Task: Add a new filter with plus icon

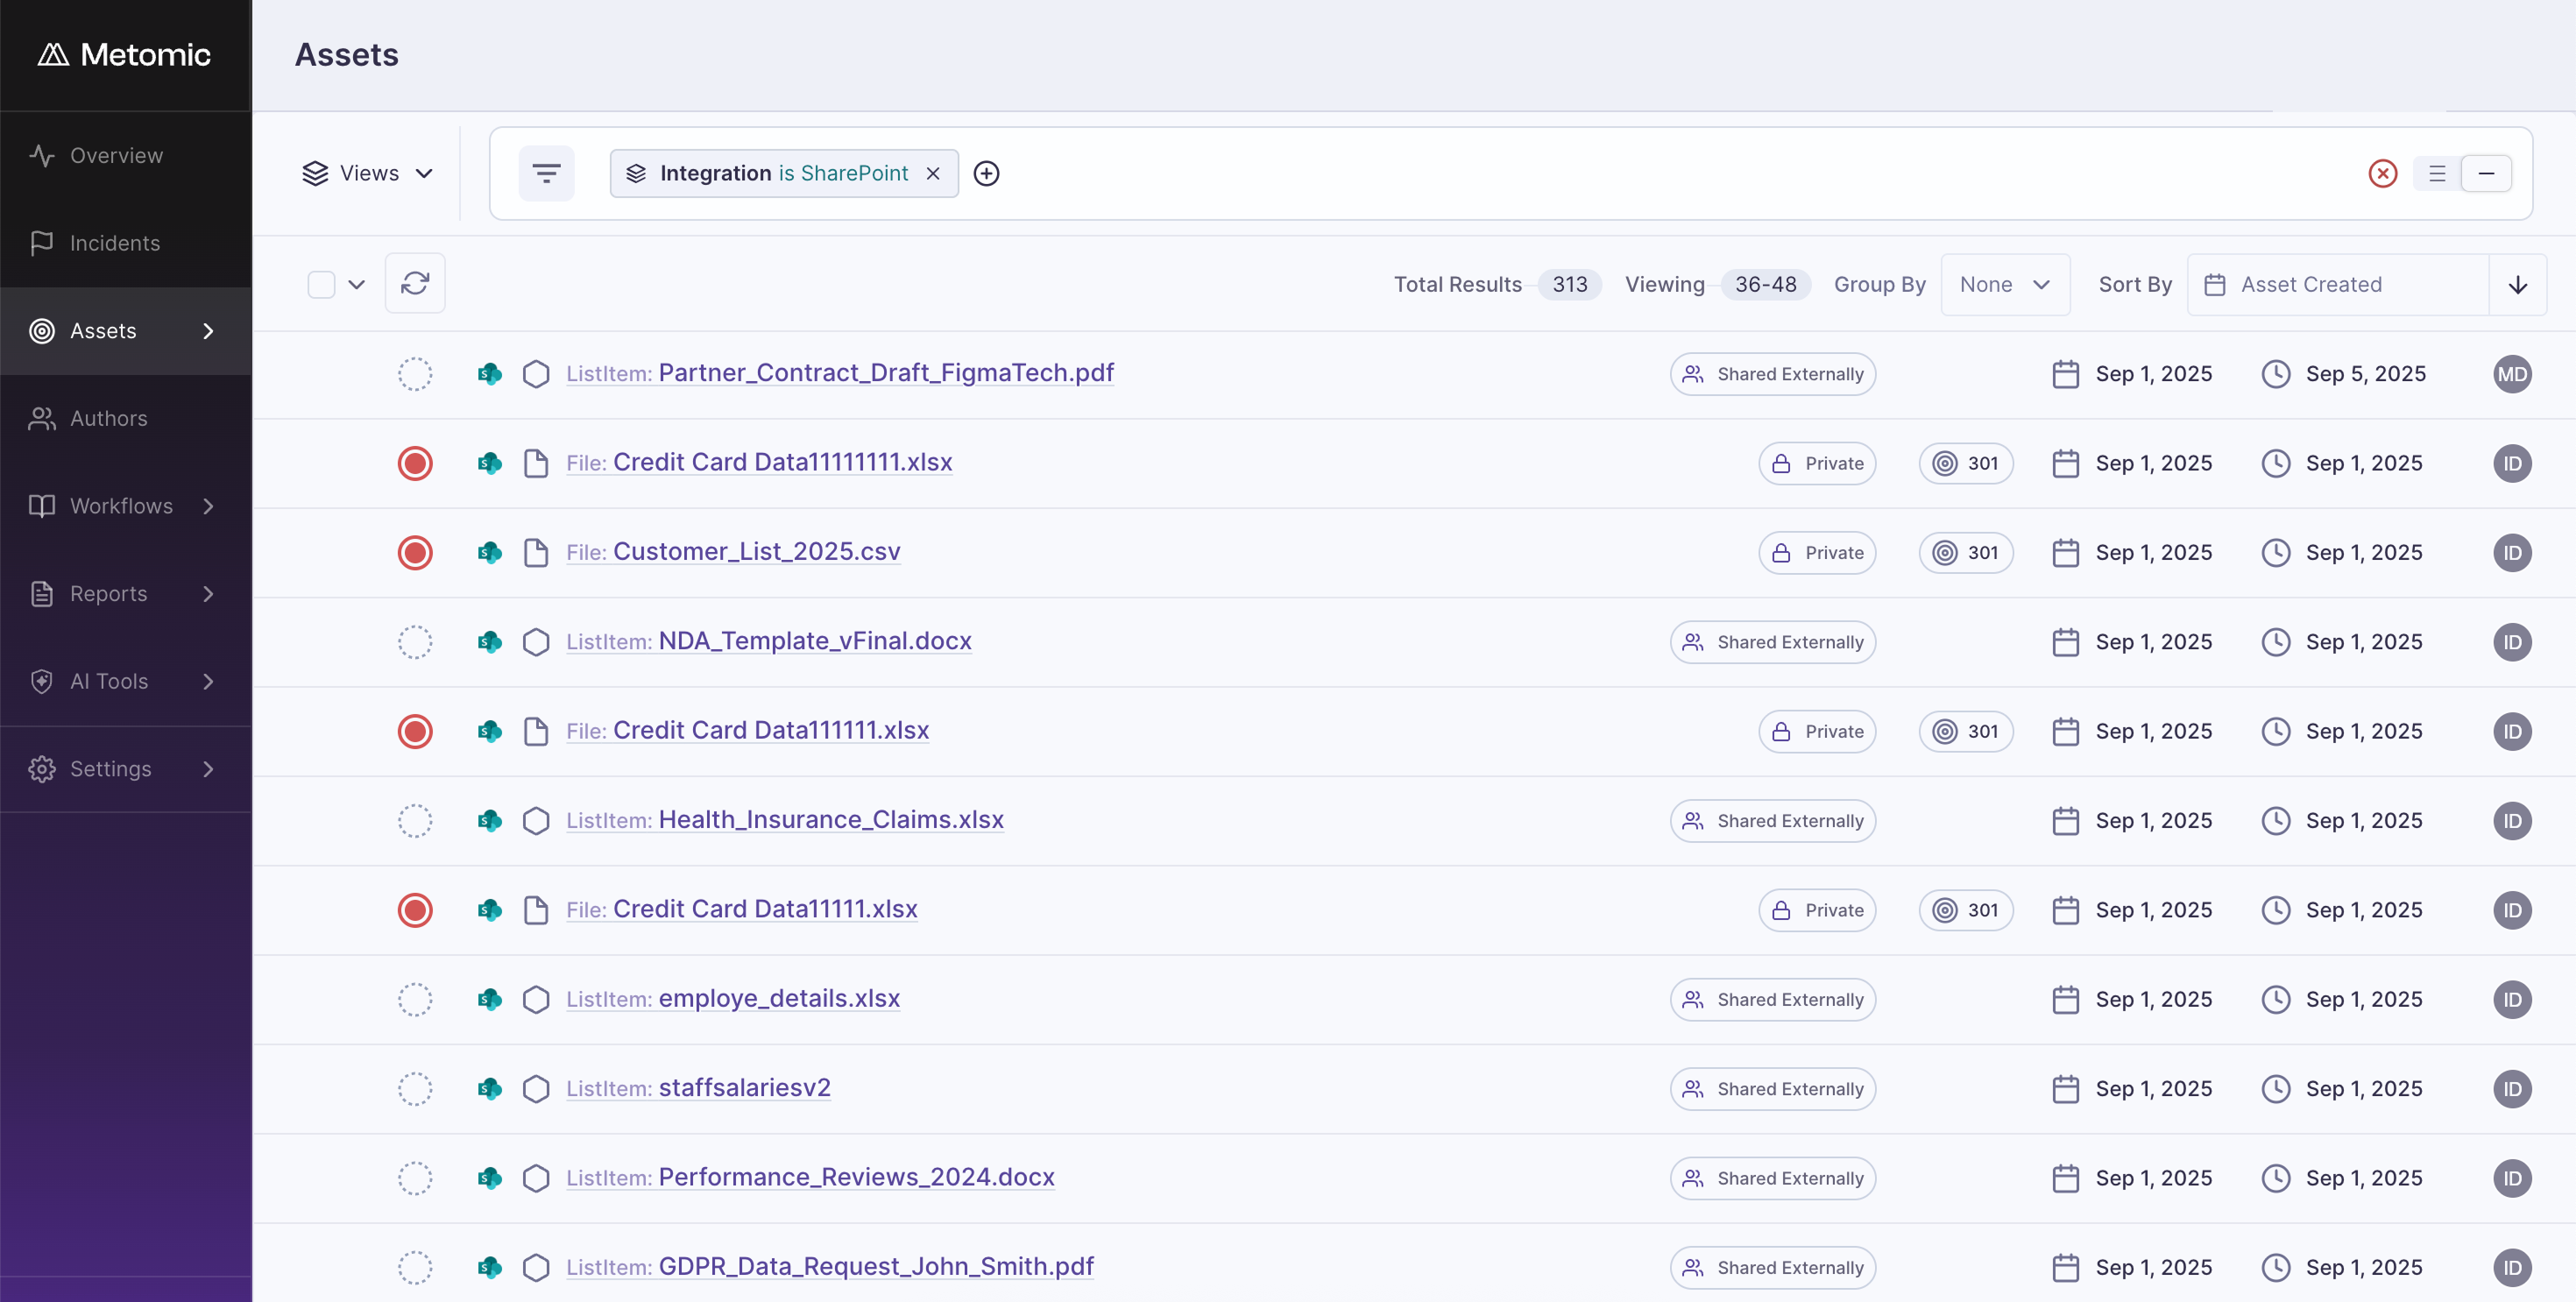Action: point(986,173)
